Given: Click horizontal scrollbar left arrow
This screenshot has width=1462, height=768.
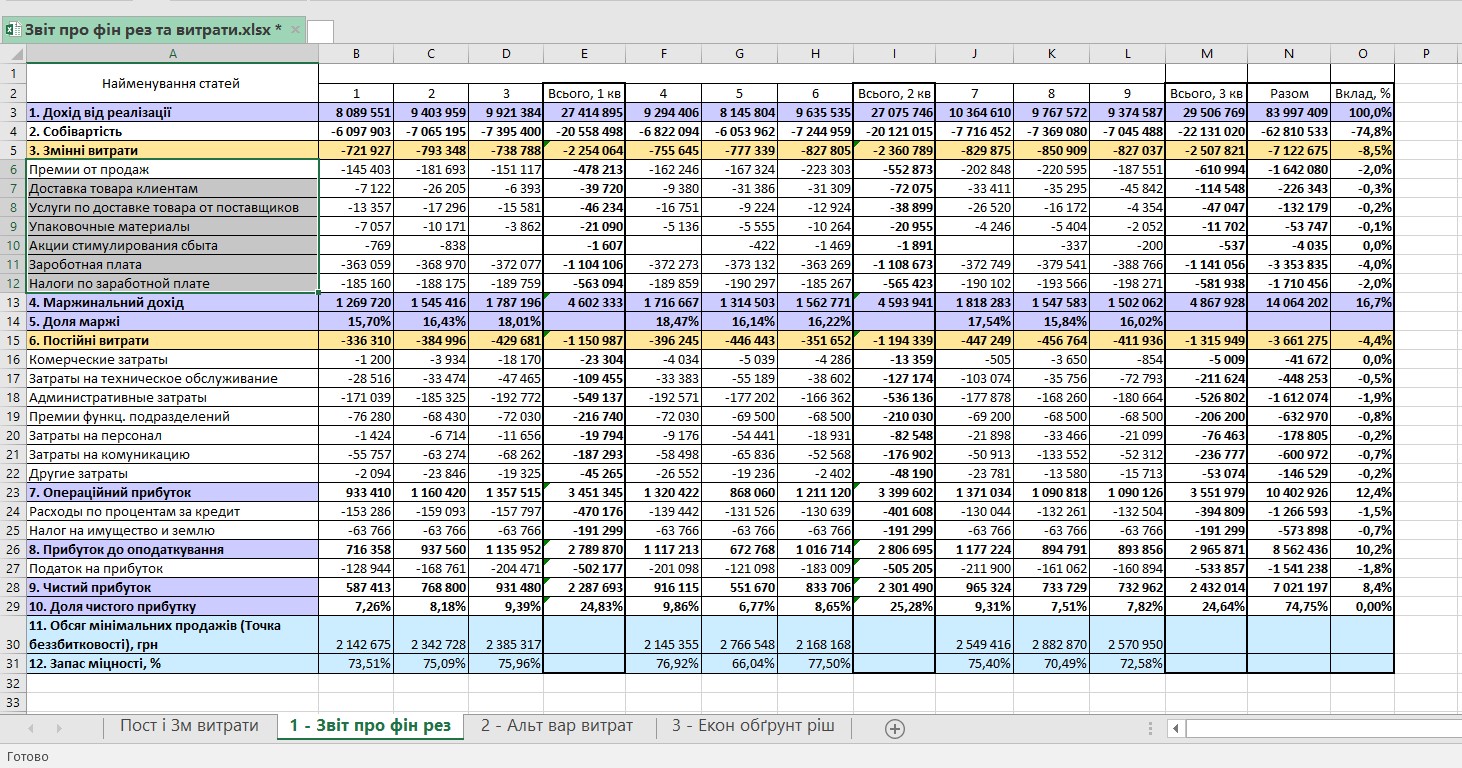Looking at the screenshot, I should tap(1177, 728).
